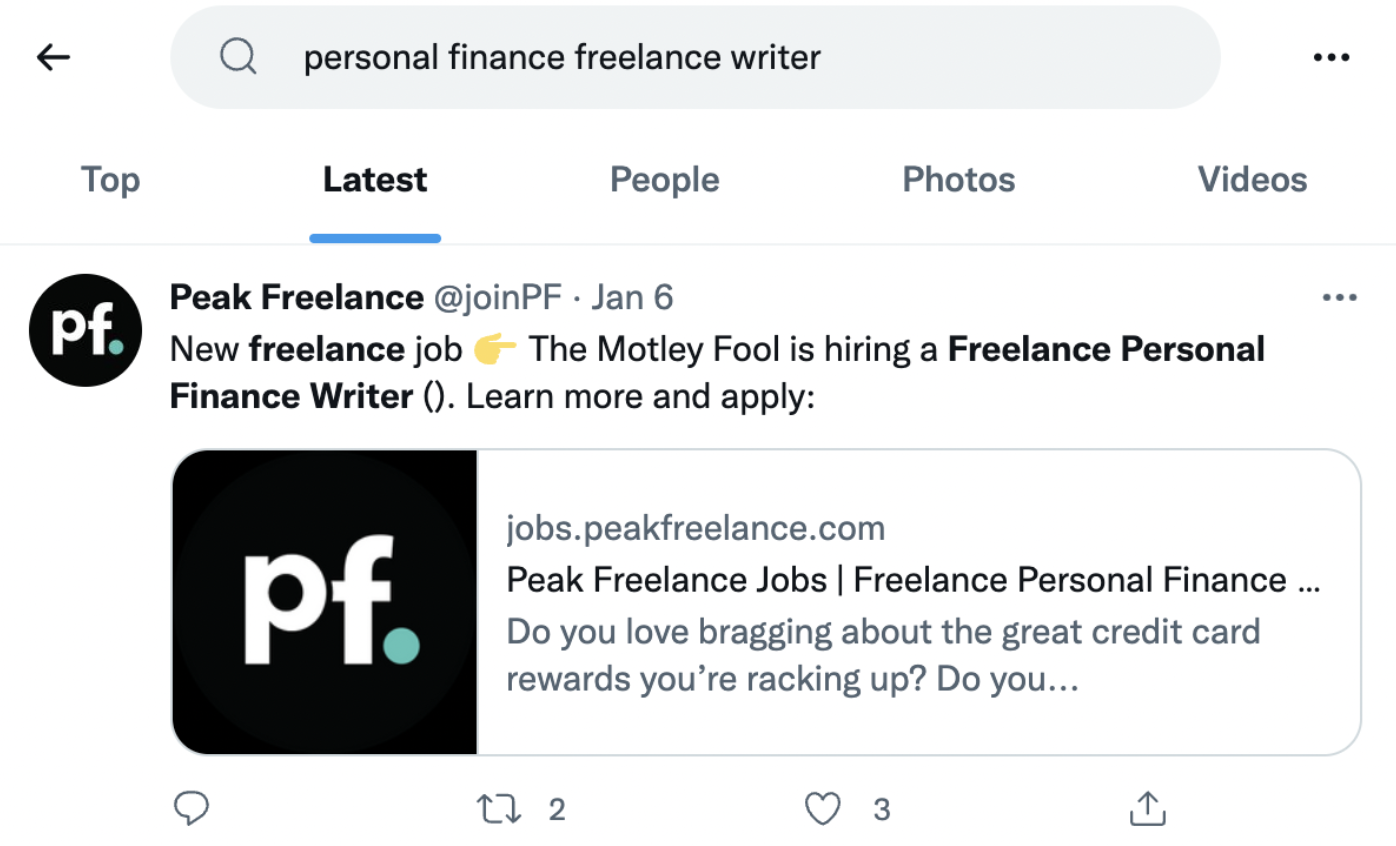Open the Photos tab
The image size is (1396, 846).
958,180
